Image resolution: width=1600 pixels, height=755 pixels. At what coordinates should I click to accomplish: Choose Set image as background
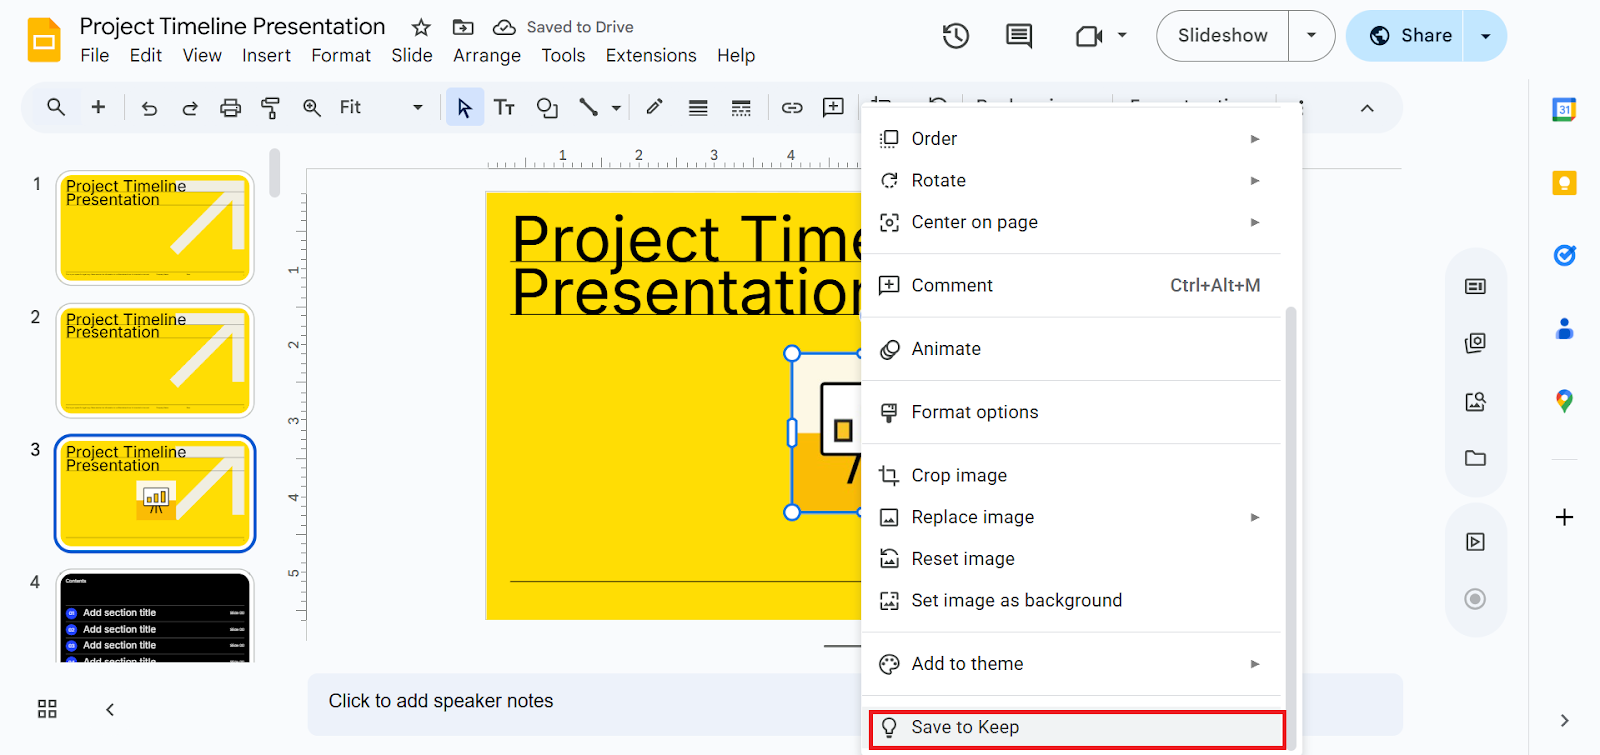[1071, 601]
